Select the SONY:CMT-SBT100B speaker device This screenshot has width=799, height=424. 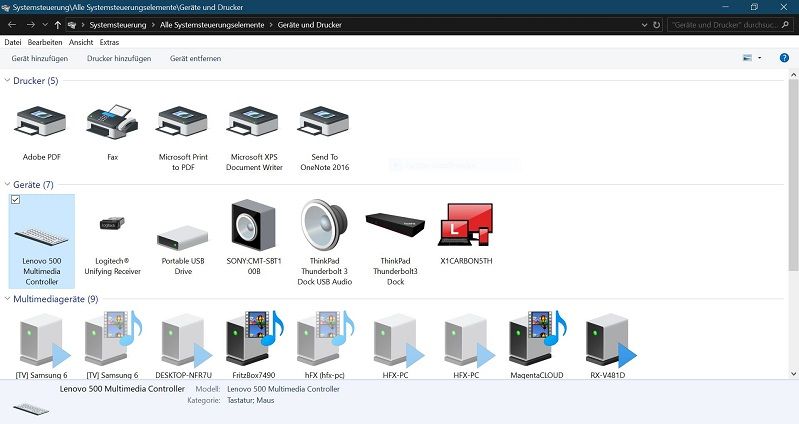click(254, 225)
